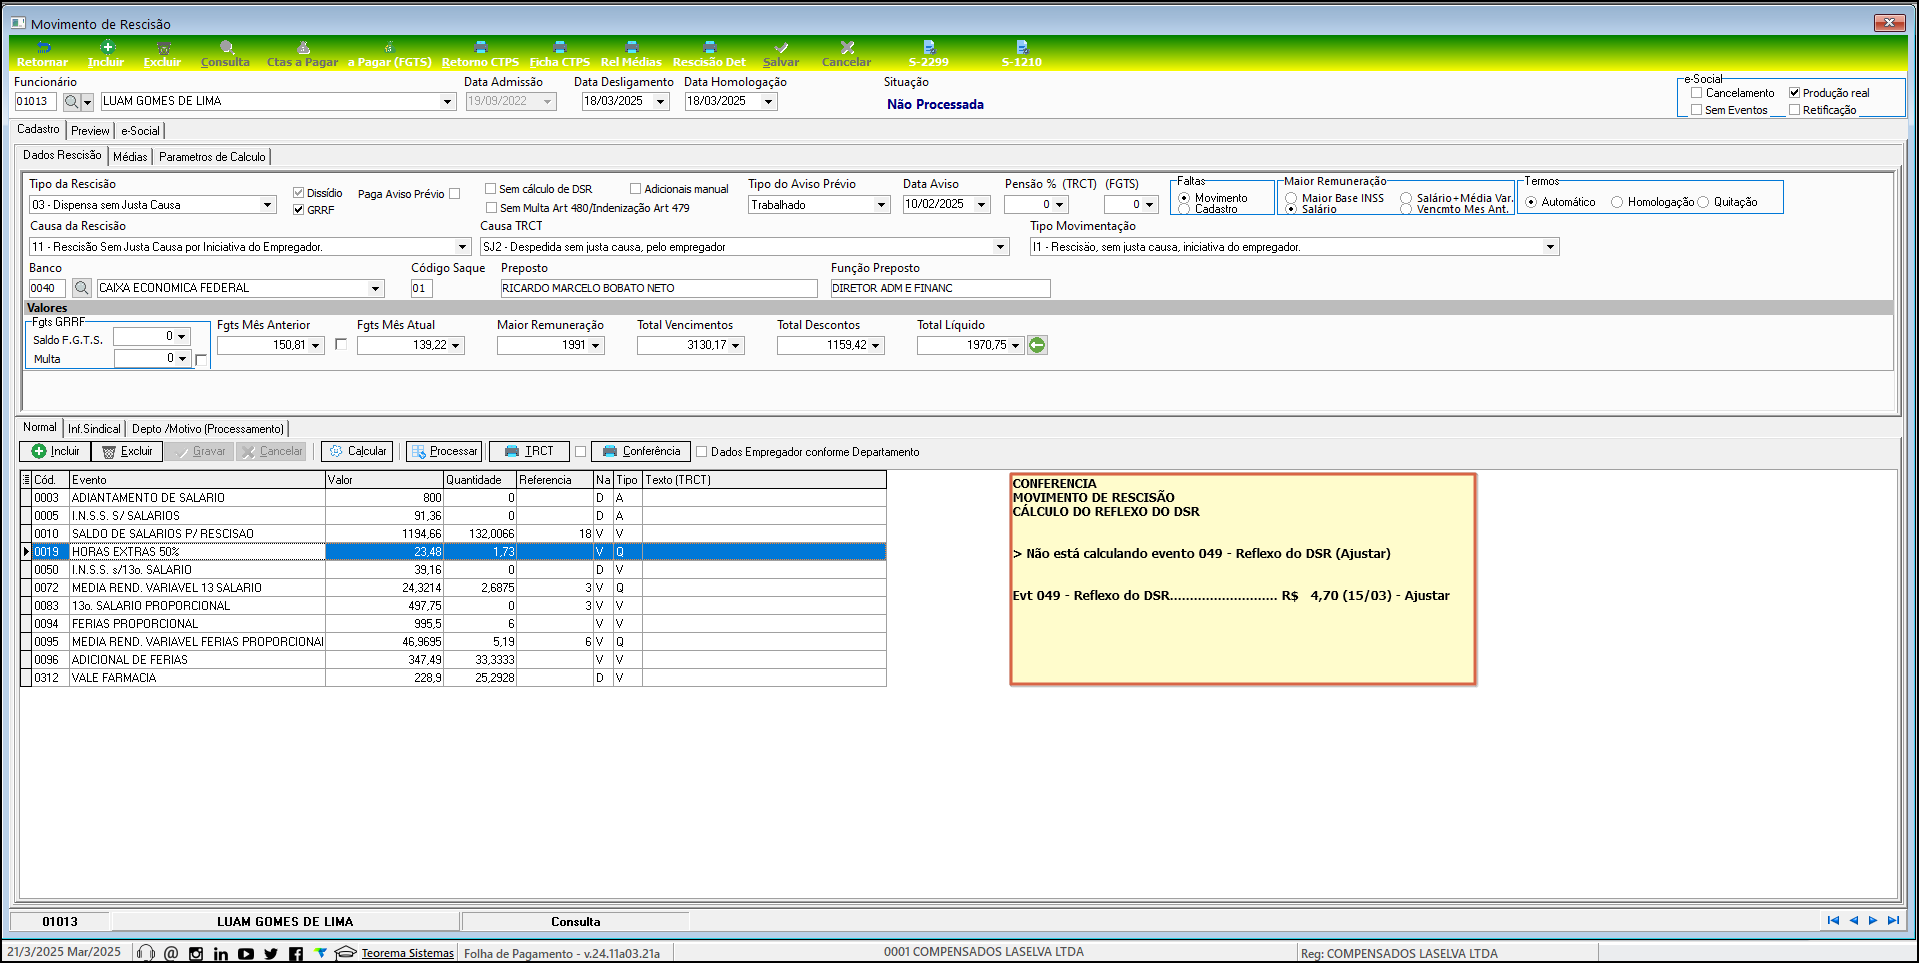Check Sem Multa Art 480/Indenização Art 479

pos(491,208)
